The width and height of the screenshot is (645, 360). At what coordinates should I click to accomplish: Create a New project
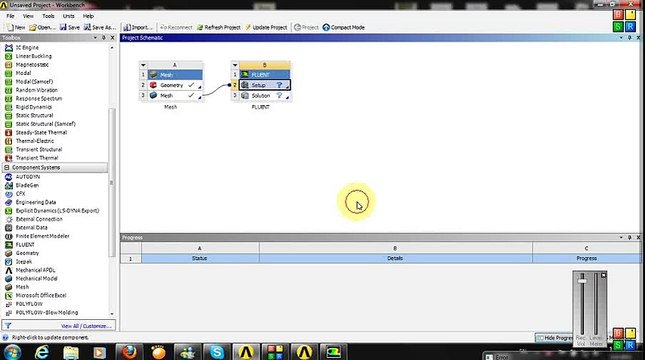click(16, 28)
